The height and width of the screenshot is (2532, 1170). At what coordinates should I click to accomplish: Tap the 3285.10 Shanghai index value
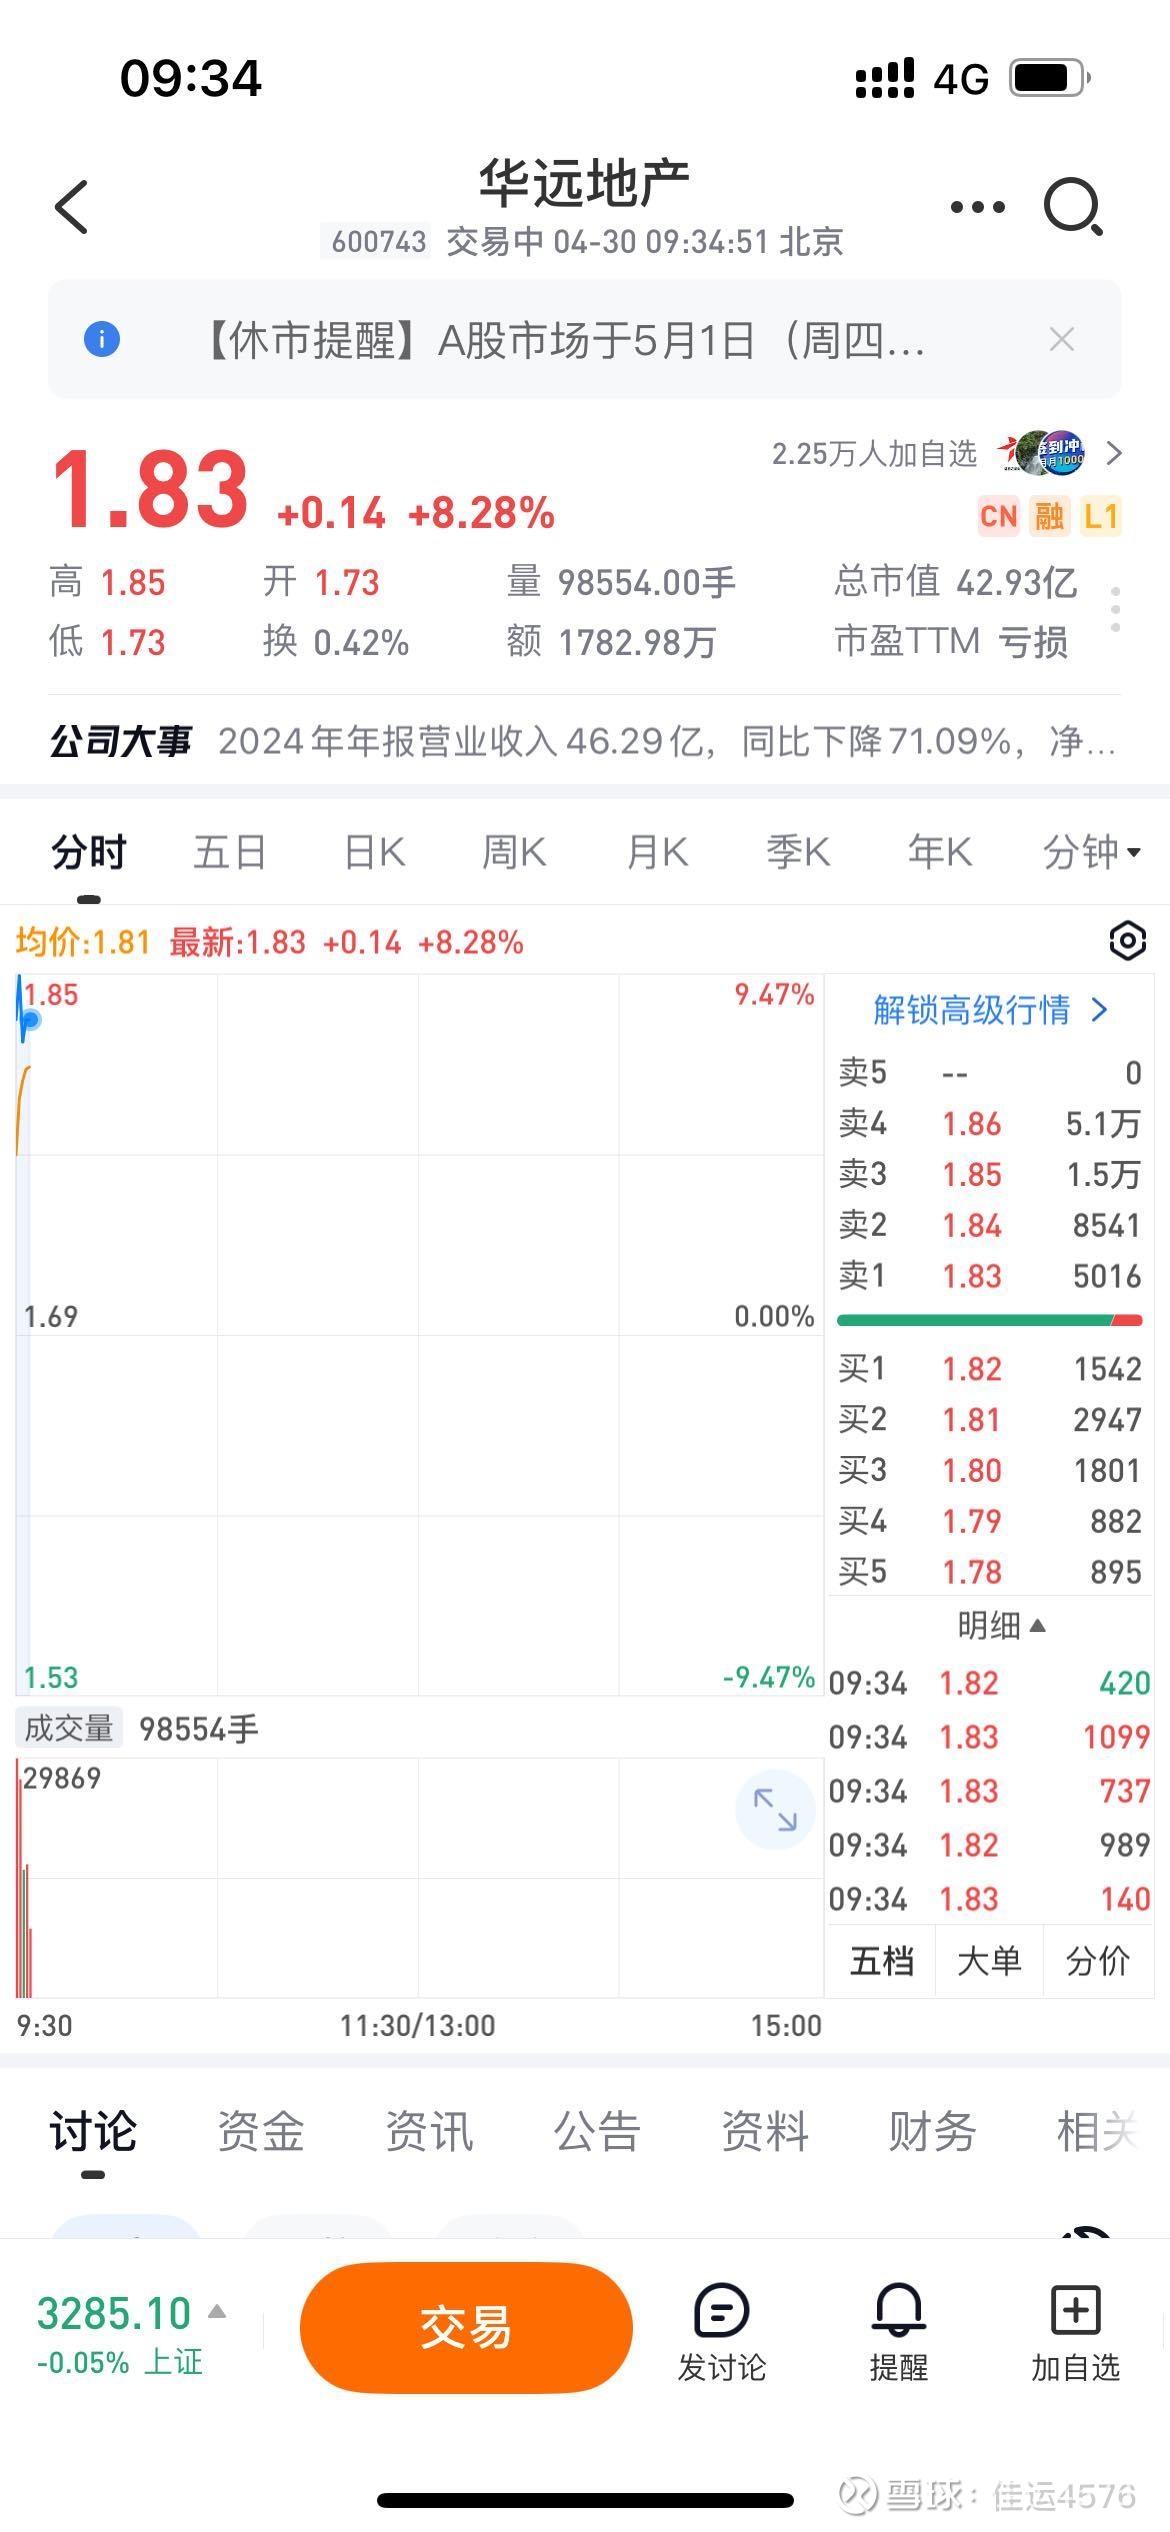[x=113, y=2313]
